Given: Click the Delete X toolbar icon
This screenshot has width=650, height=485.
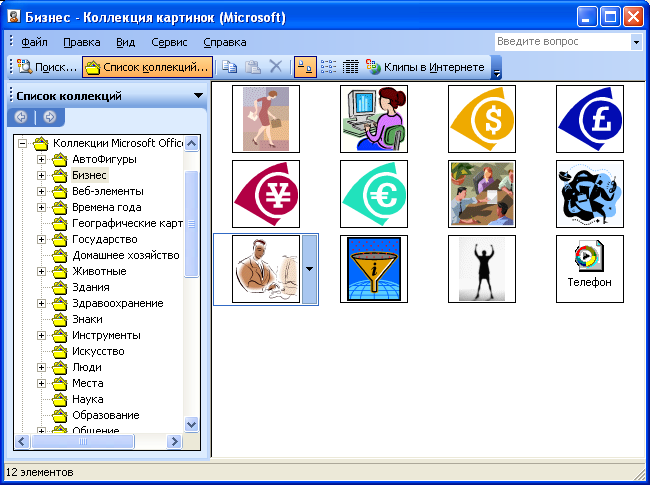Looking at the screenshot, I should (x=276, y=67).
